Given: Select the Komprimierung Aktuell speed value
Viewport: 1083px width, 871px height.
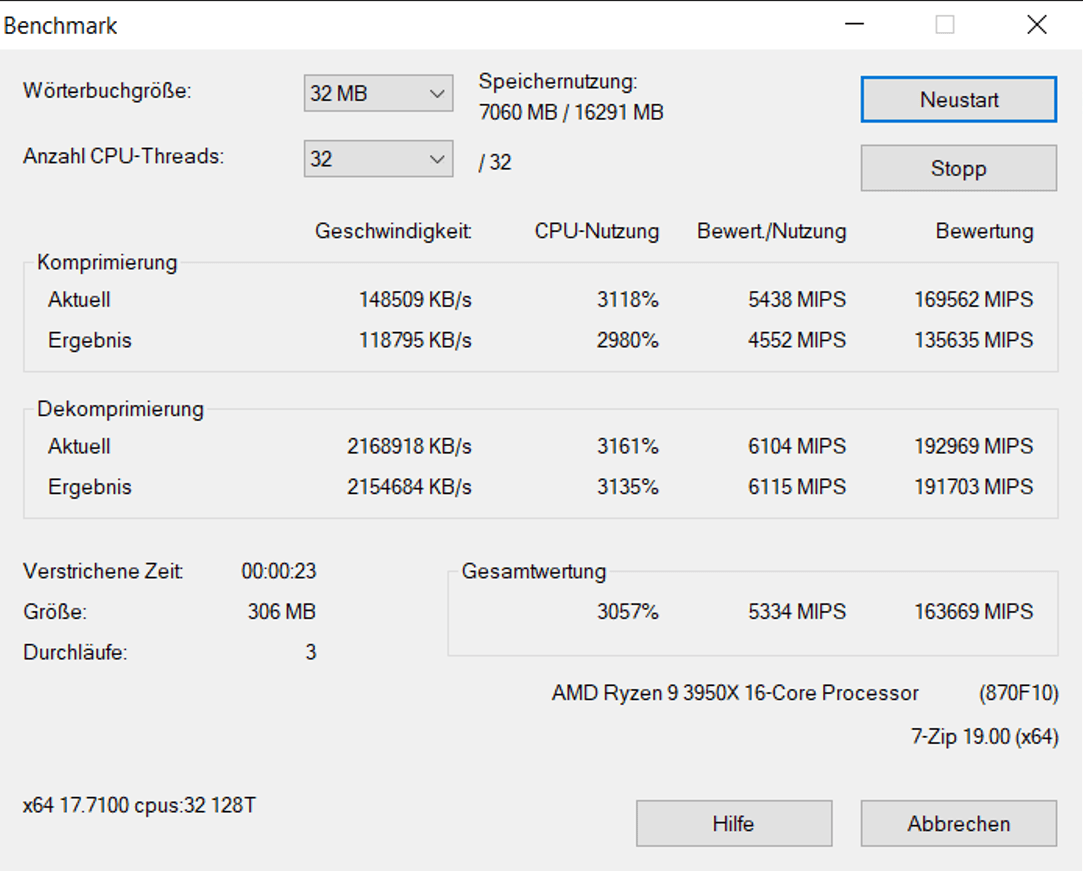Looking at the screenshot, I should 415,300.
